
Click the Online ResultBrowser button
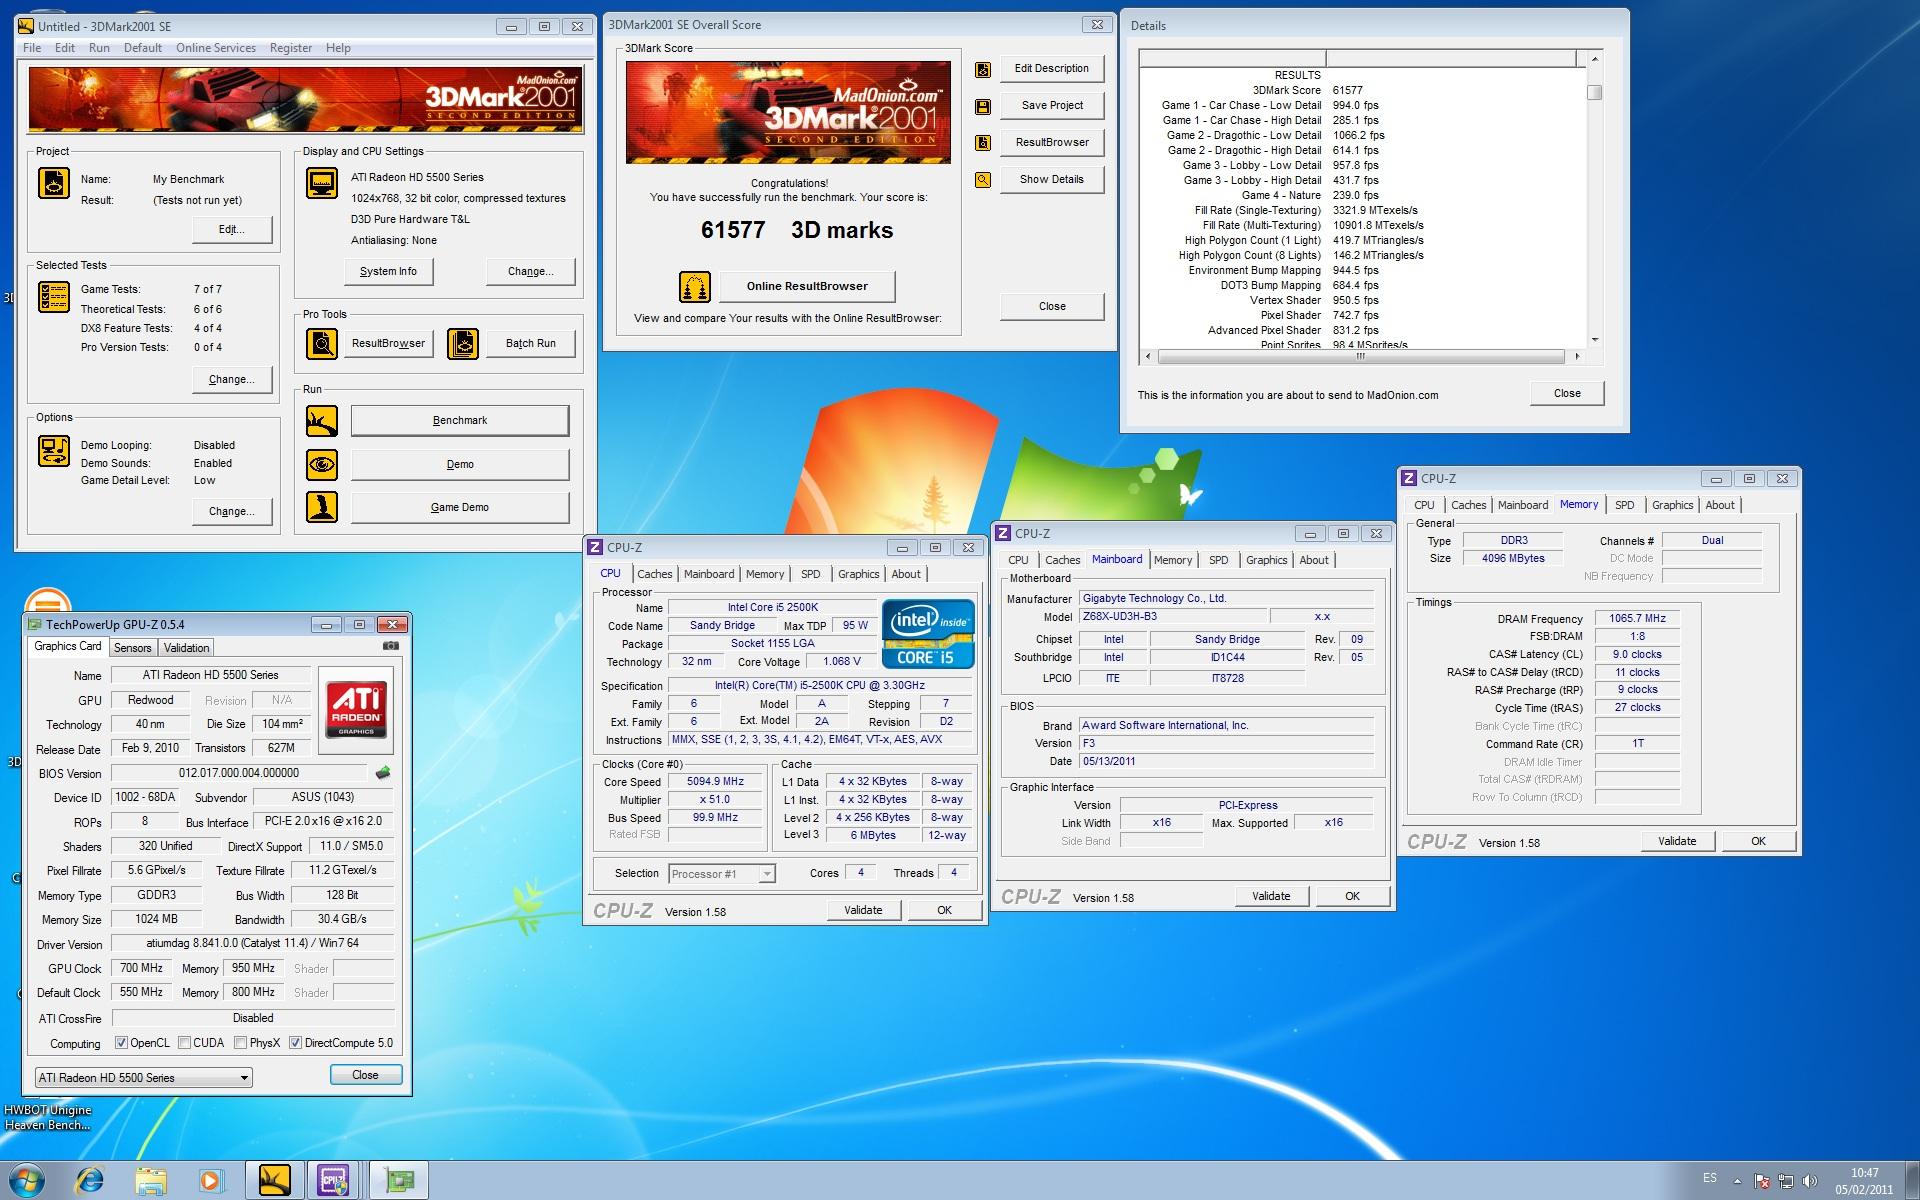click(x=807, y=287)
